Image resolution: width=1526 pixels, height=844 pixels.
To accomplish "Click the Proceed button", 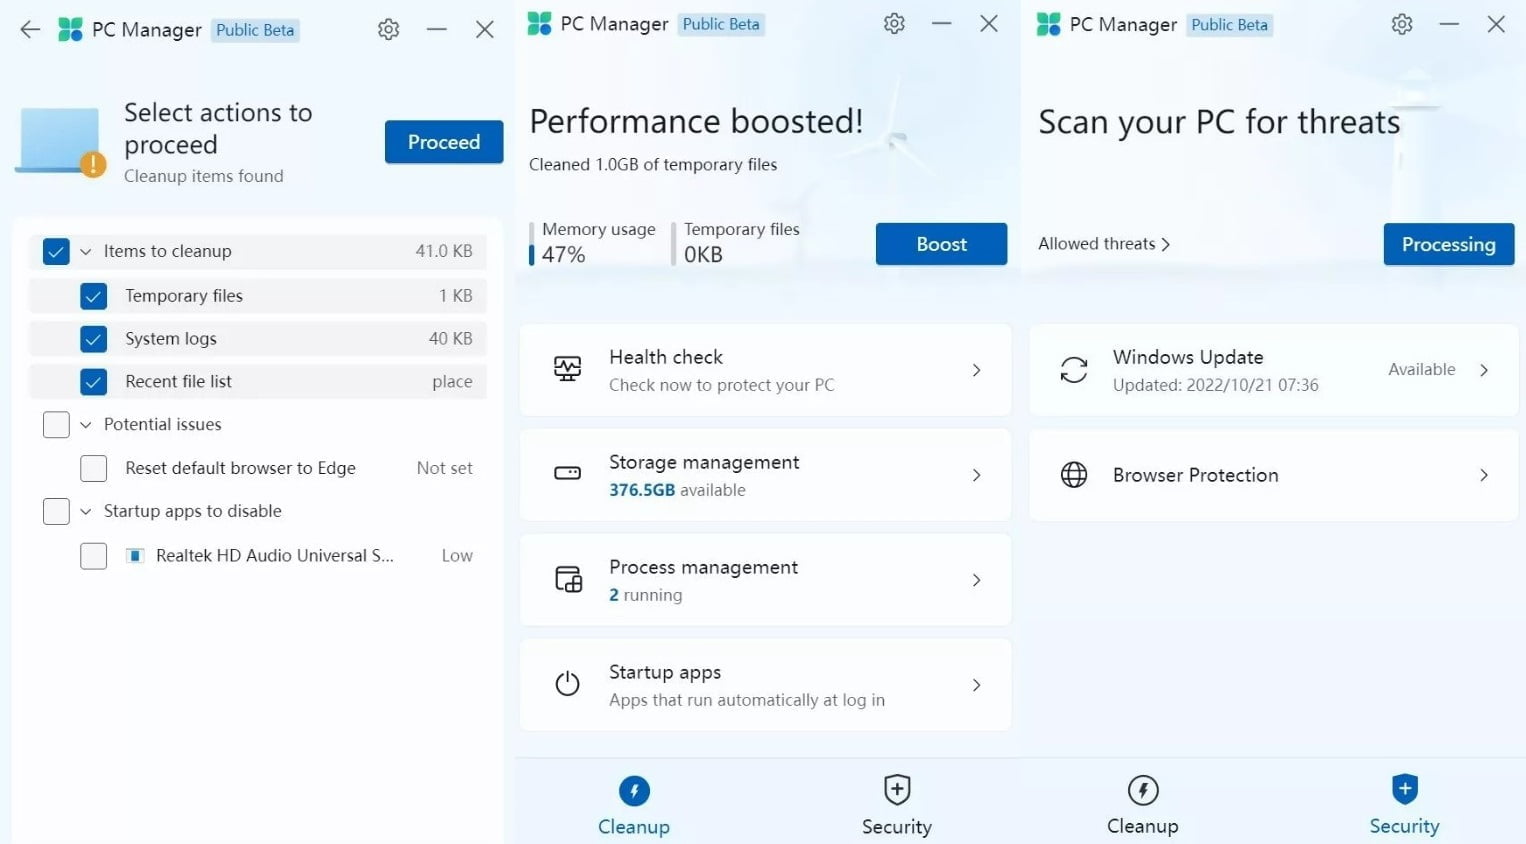I will [444, 142].
